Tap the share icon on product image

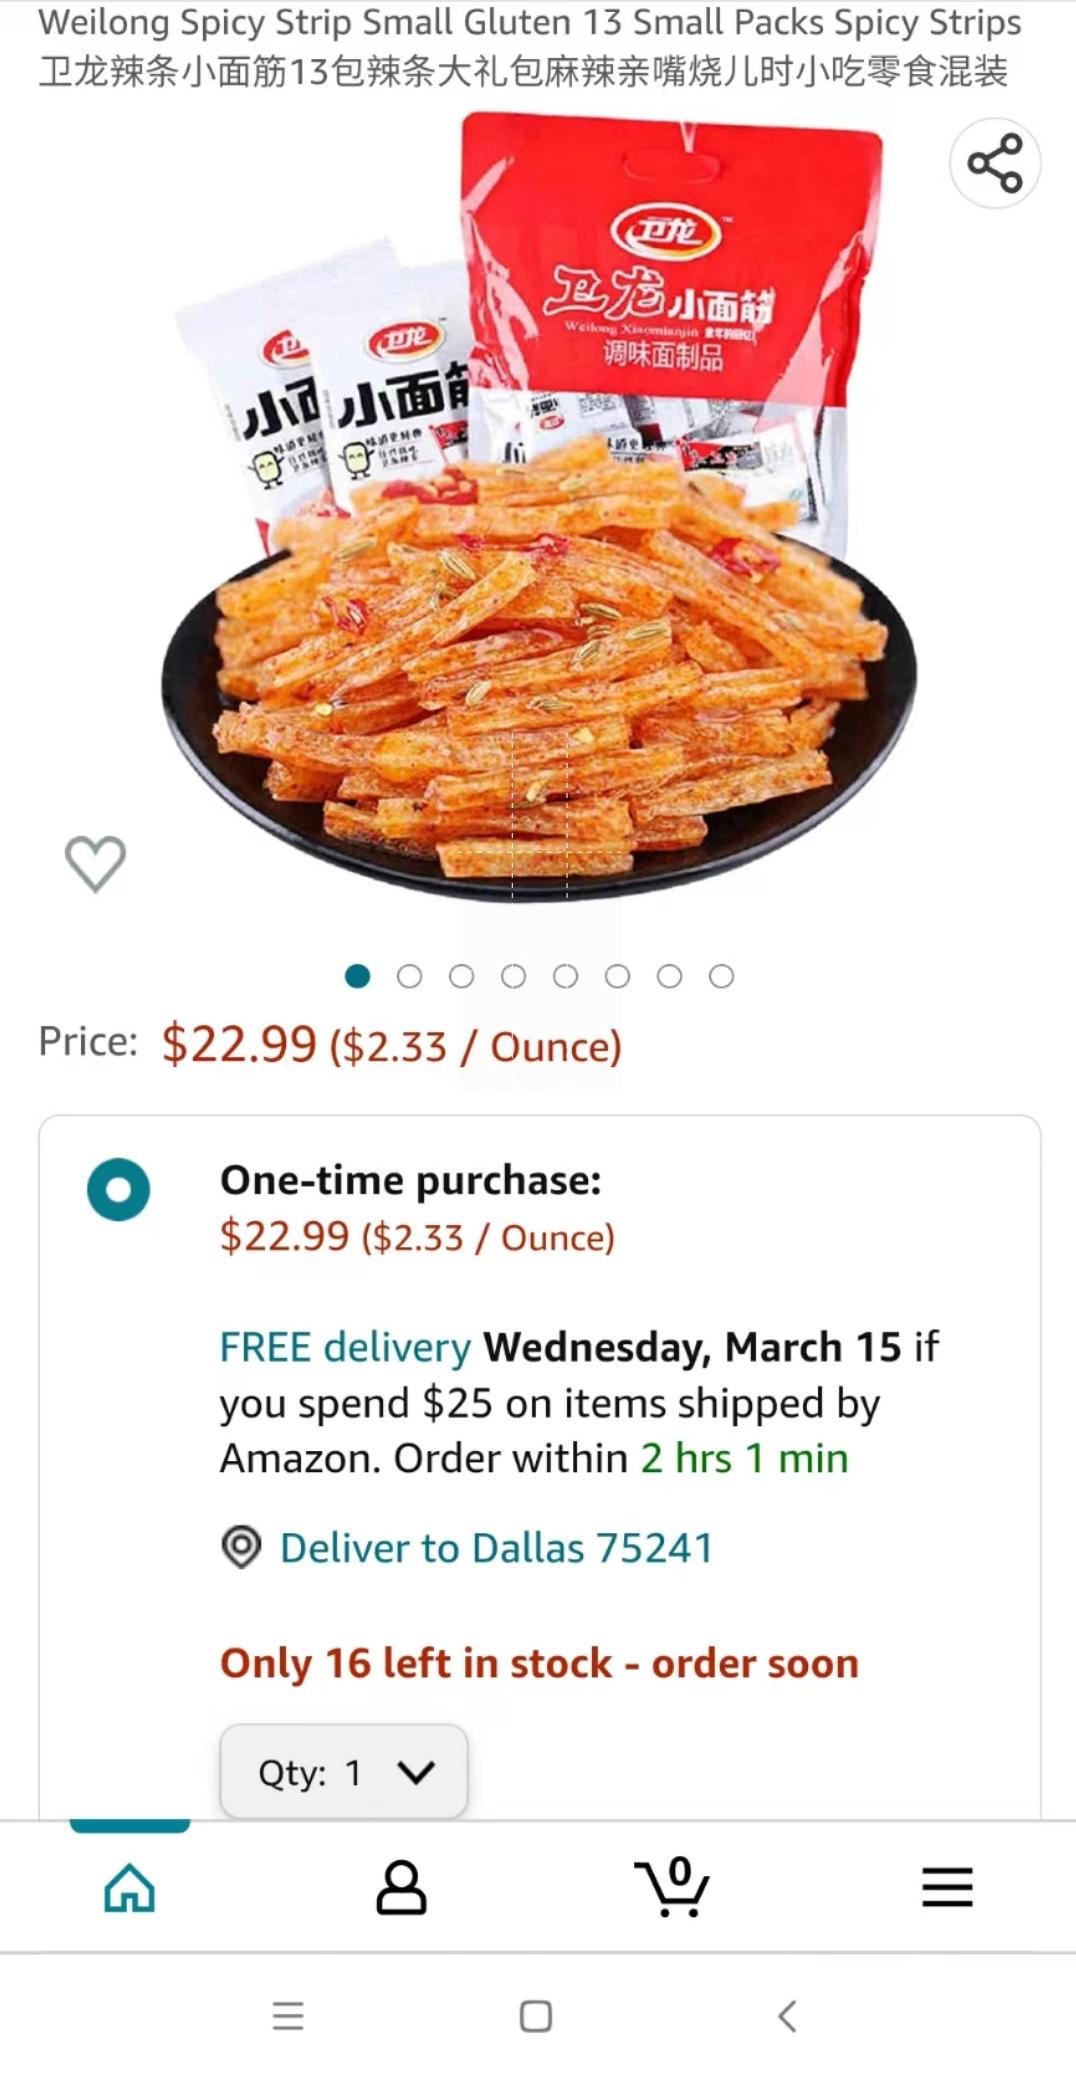tap(995, 163)
